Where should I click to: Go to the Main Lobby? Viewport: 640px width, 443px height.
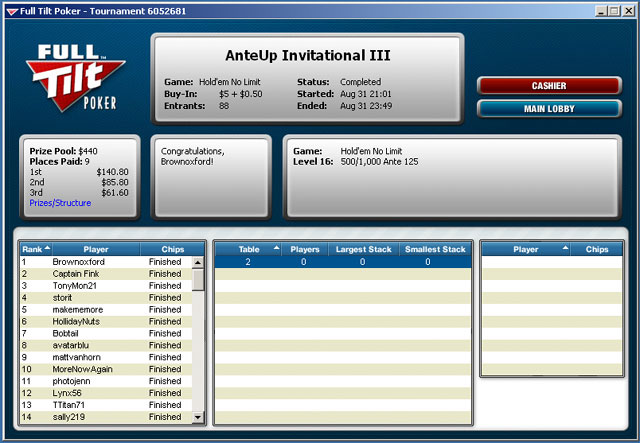(549, 109)
